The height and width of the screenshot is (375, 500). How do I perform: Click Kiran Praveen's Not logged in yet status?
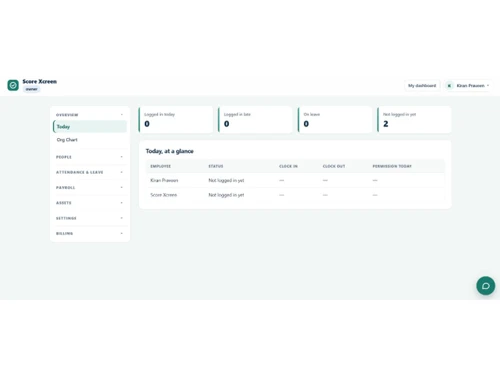pyautogui.click(x=226, y=180)
